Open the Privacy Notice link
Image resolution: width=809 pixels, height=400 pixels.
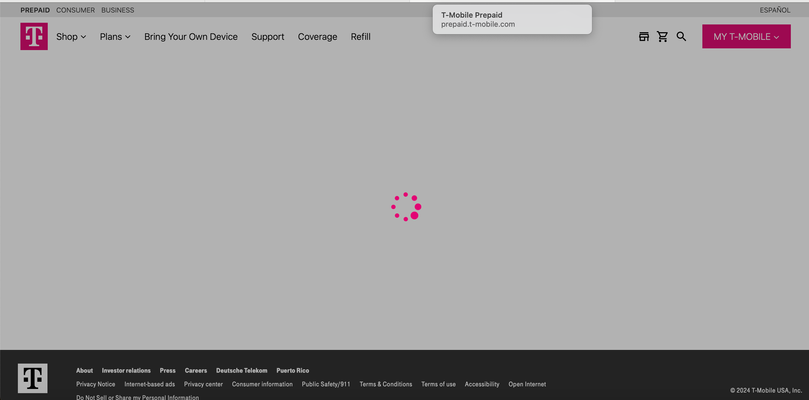(x=96, y=384)
